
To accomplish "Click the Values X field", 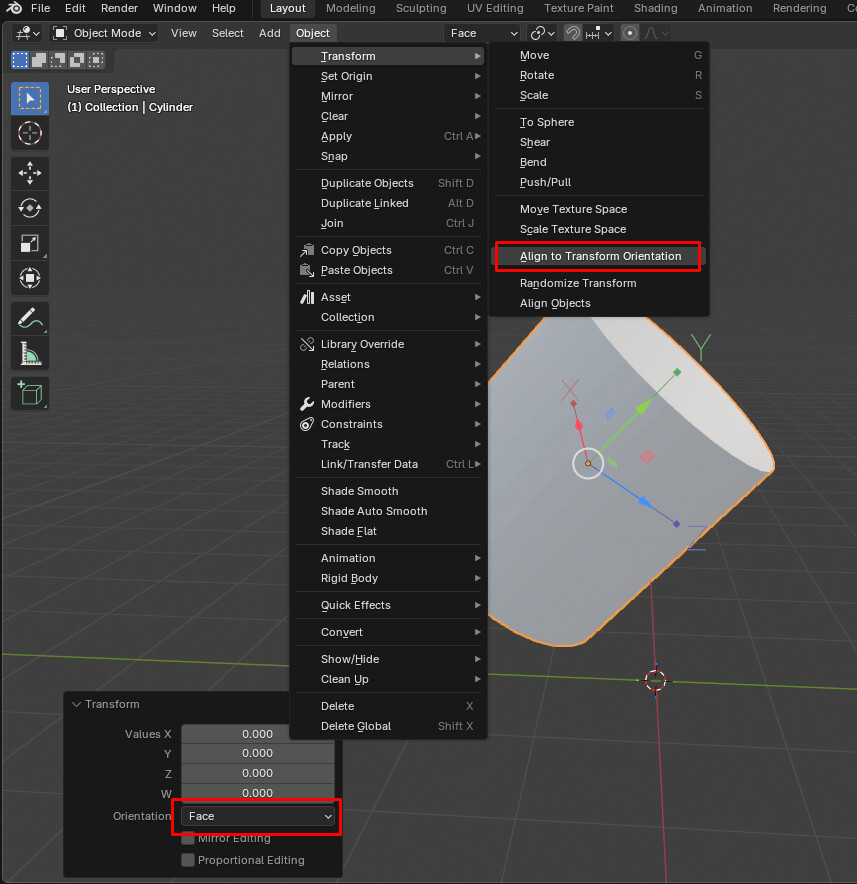I will (x=258, y=734).
